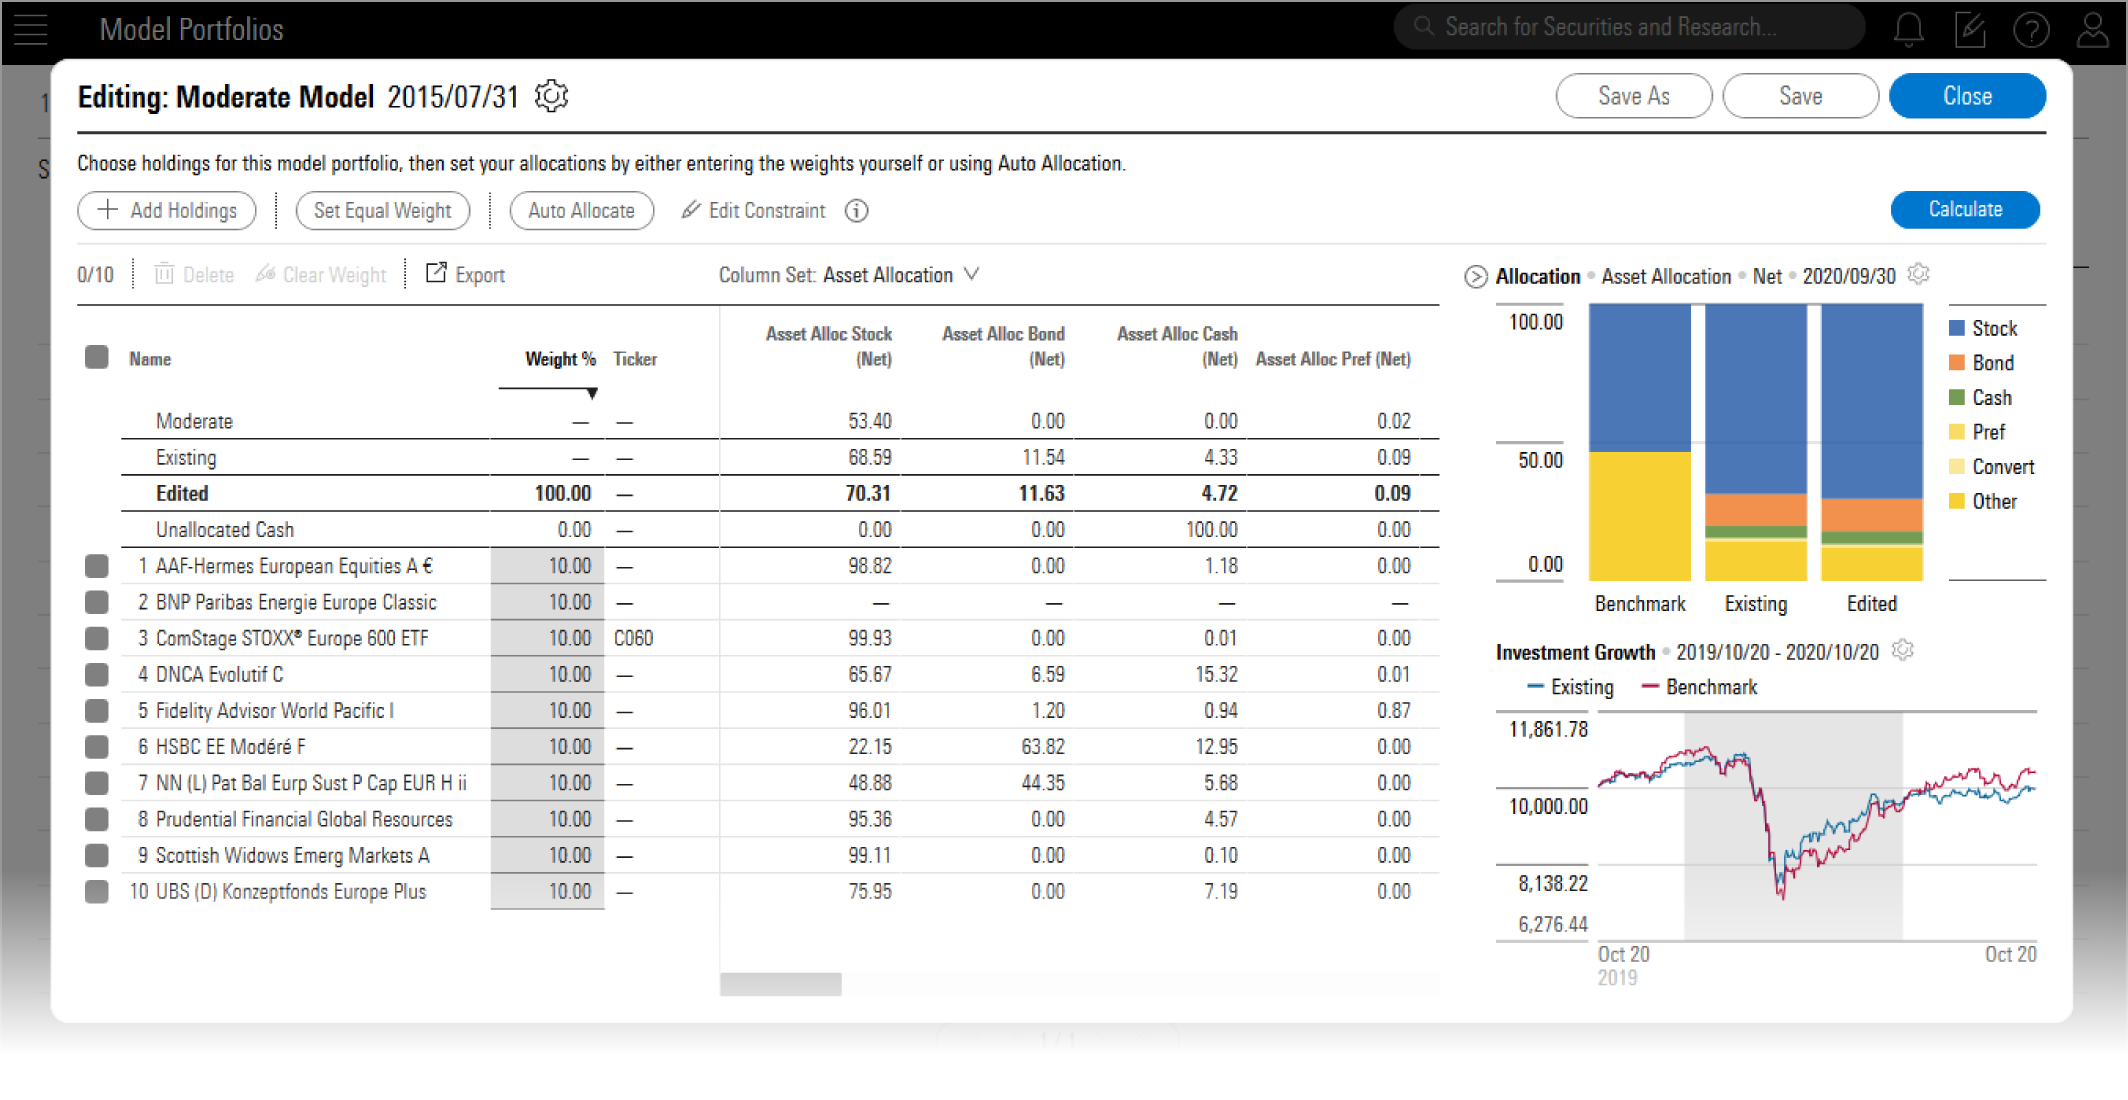
Task: Click the Auto Allocate button
Action: pyautogui.click(x=581, y=211)
